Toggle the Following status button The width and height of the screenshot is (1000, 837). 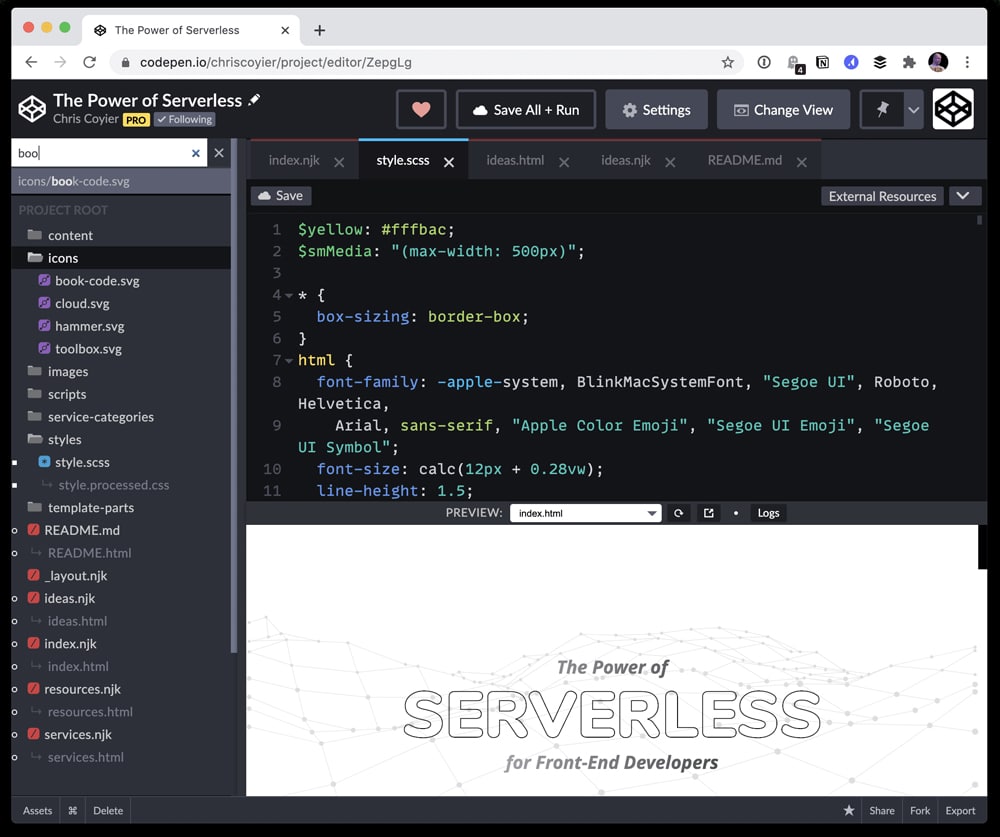[184, 119]
